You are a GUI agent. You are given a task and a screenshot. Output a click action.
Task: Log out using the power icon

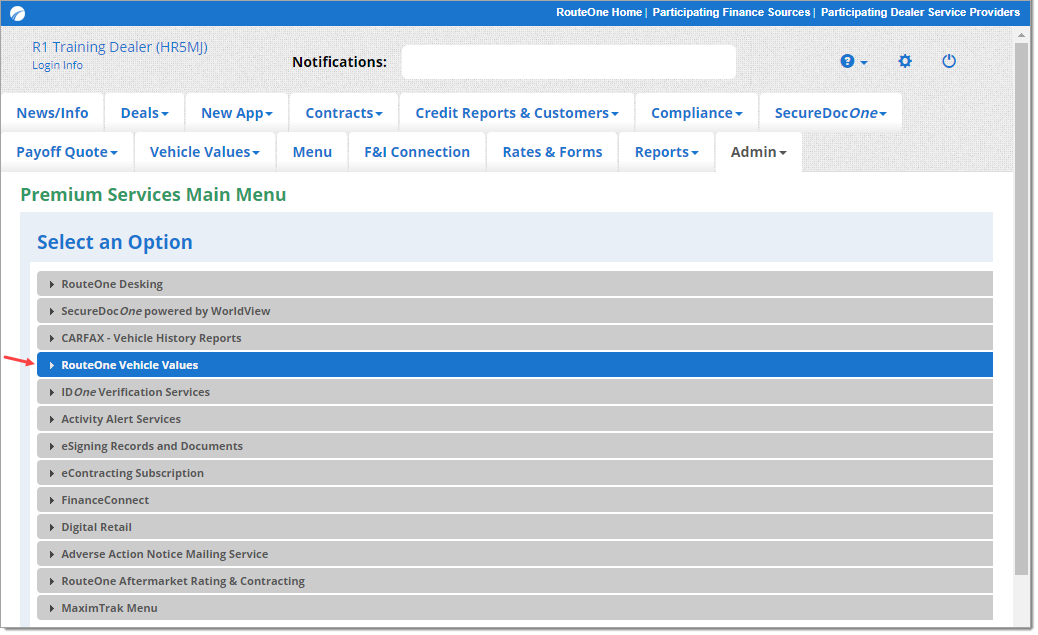(x=949, y=62)
